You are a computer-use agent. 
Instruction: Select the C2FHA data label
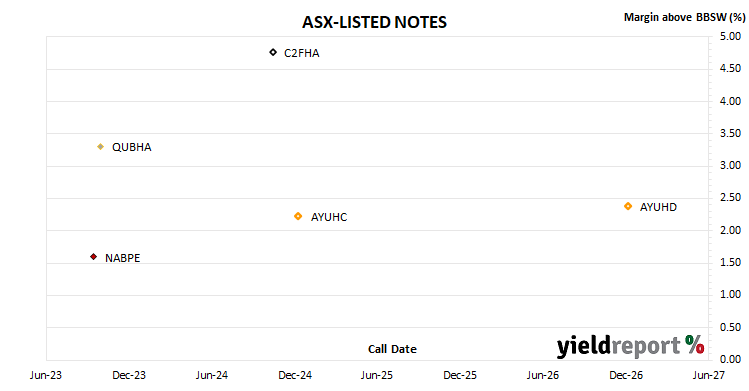301,53
